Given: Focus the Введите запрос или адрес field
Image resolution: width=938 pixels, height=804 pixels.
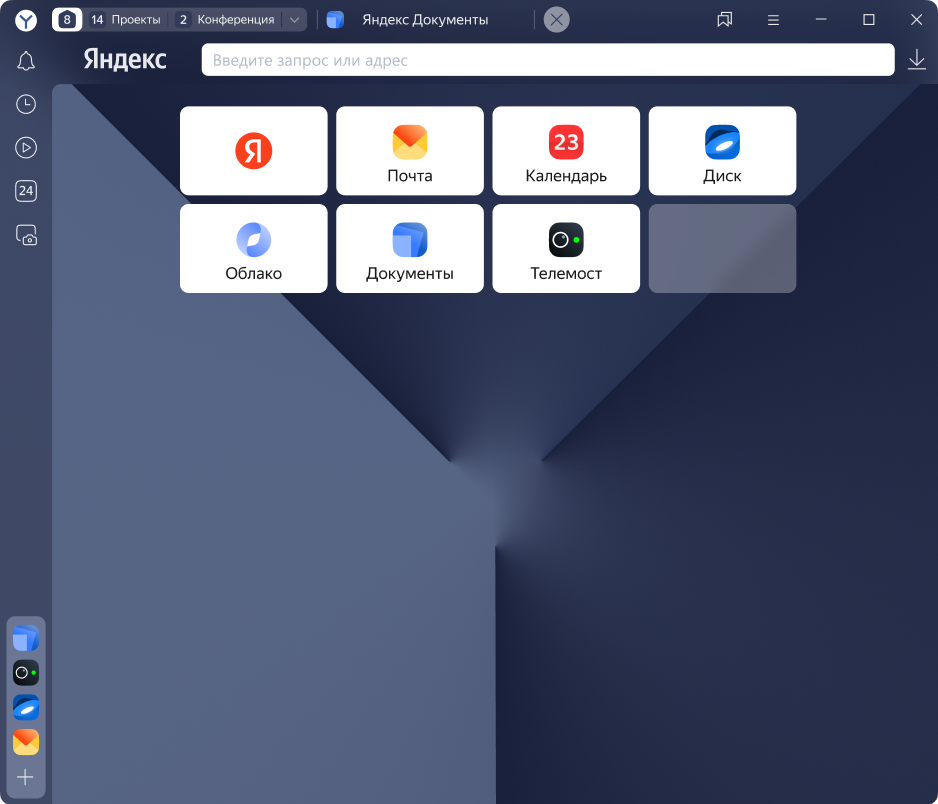Looking at the screenshot, I should coord(548,60).
